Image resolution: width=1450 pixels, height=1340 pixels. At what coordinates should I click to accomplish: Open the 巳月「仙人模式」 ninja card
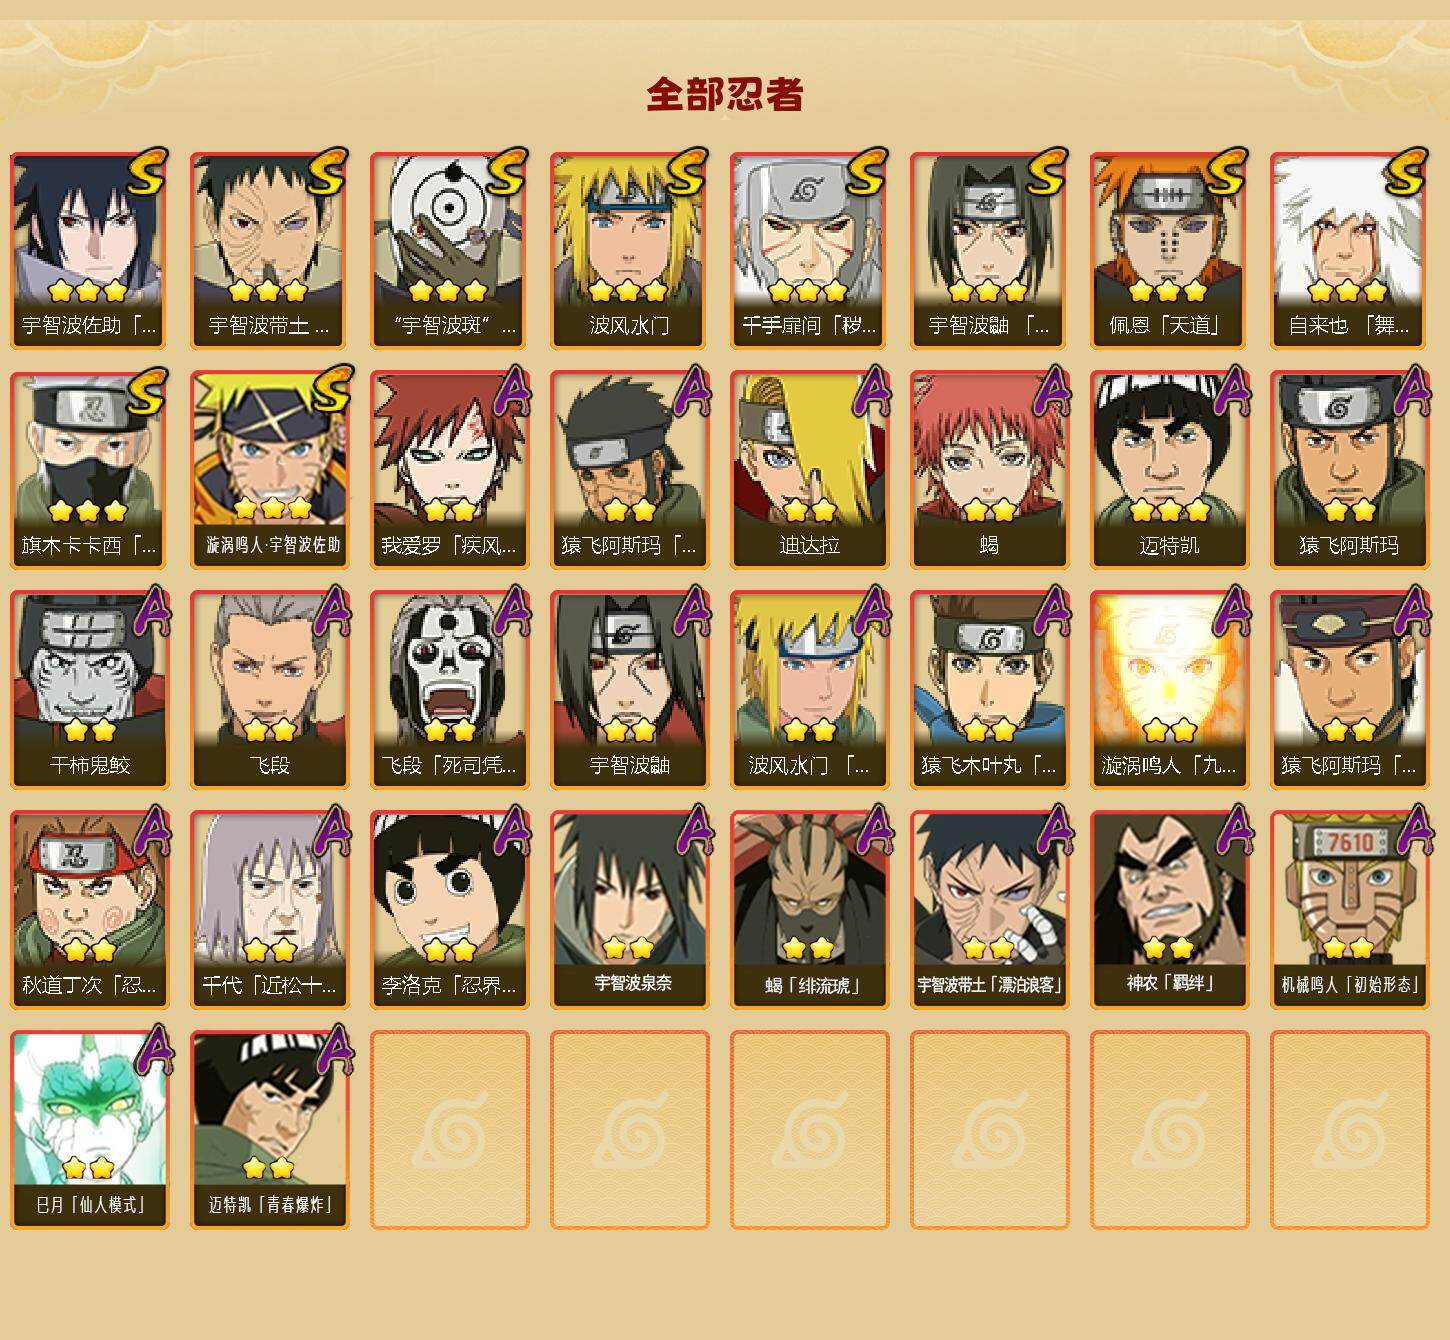point(89,1130)
